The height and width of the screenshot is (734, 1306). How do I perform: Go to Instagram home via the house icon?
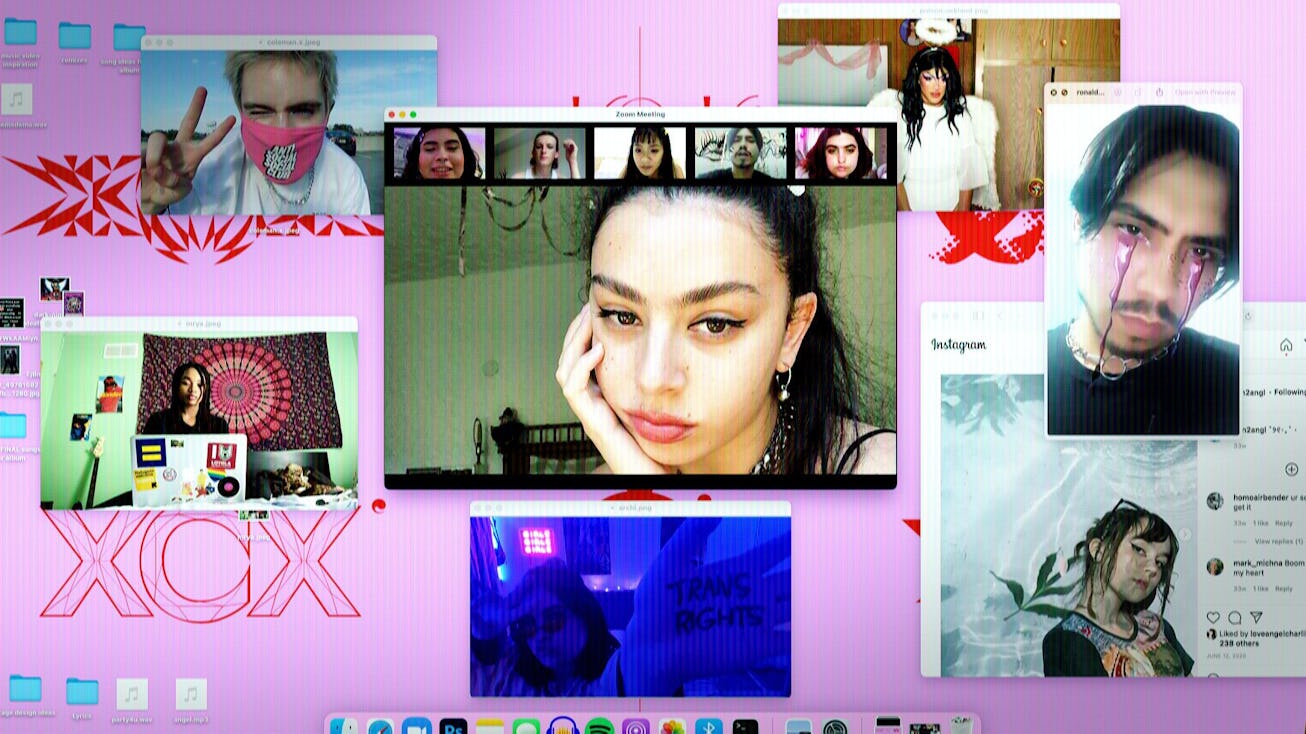pos(1286,345)
